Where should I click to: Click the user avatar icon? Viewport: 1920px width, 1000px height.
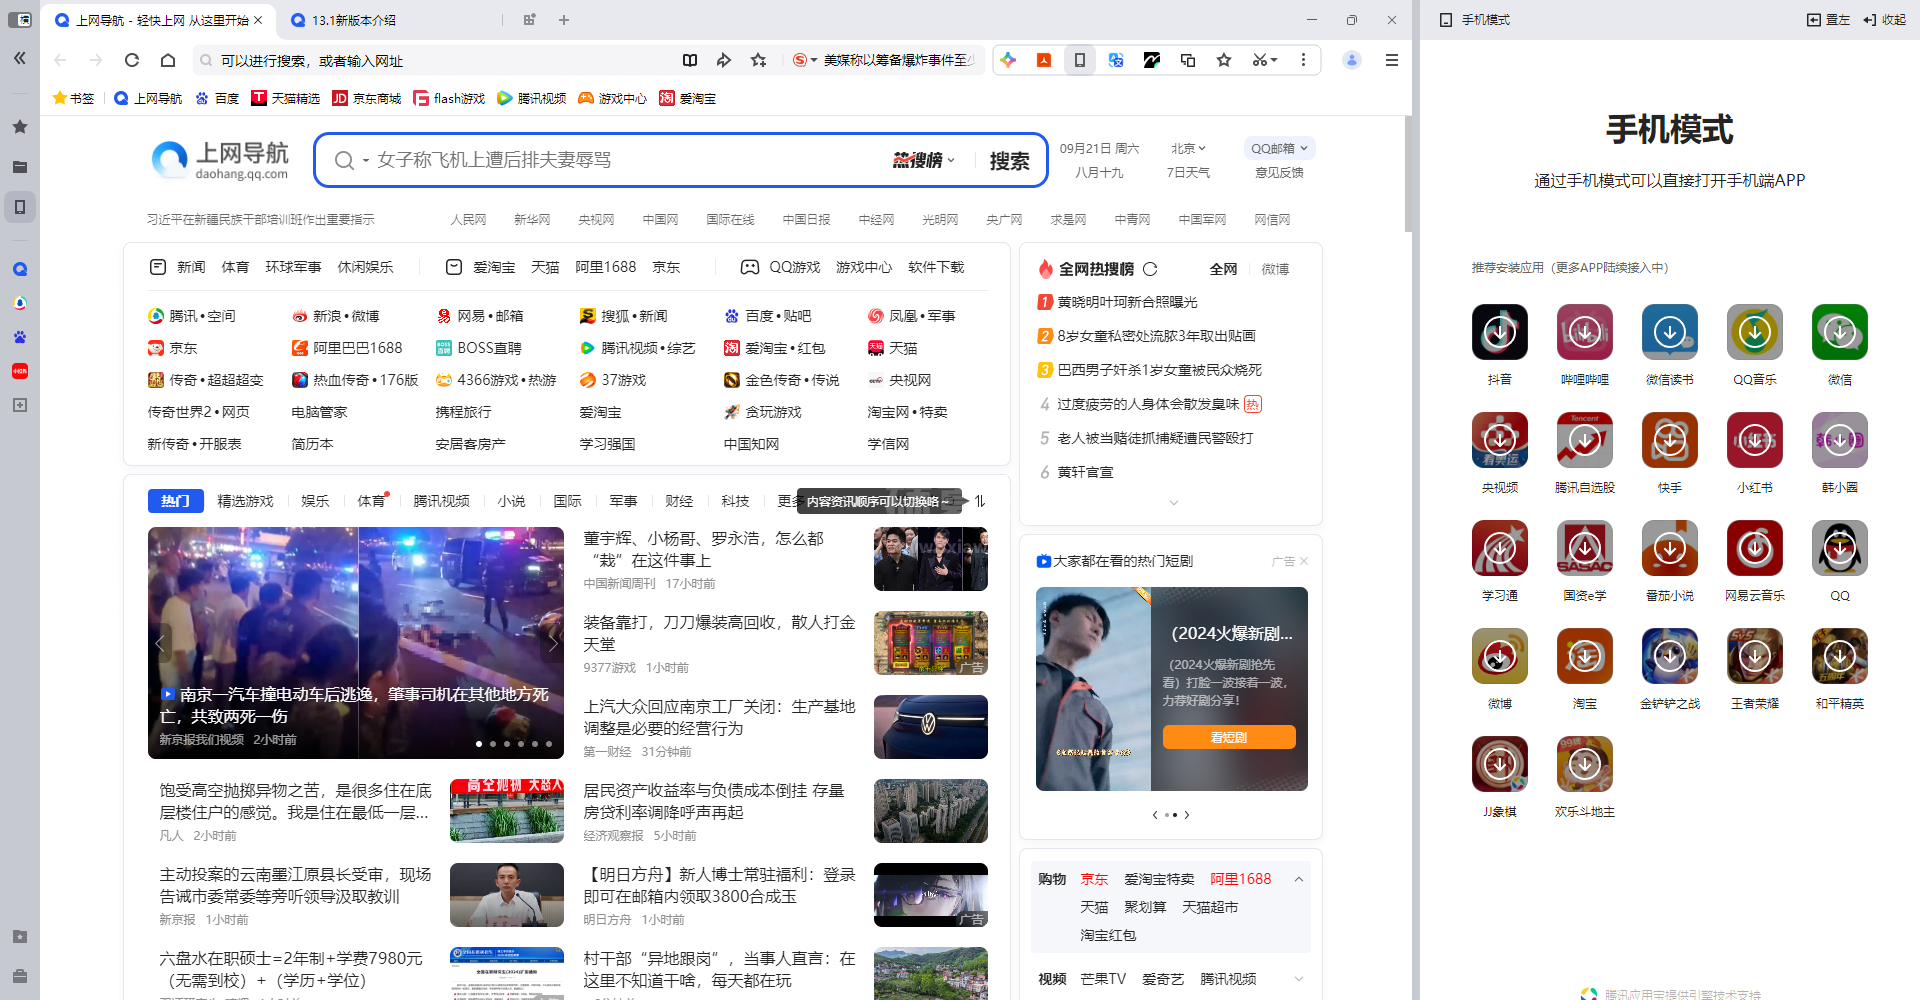(x=1352, y=60)
